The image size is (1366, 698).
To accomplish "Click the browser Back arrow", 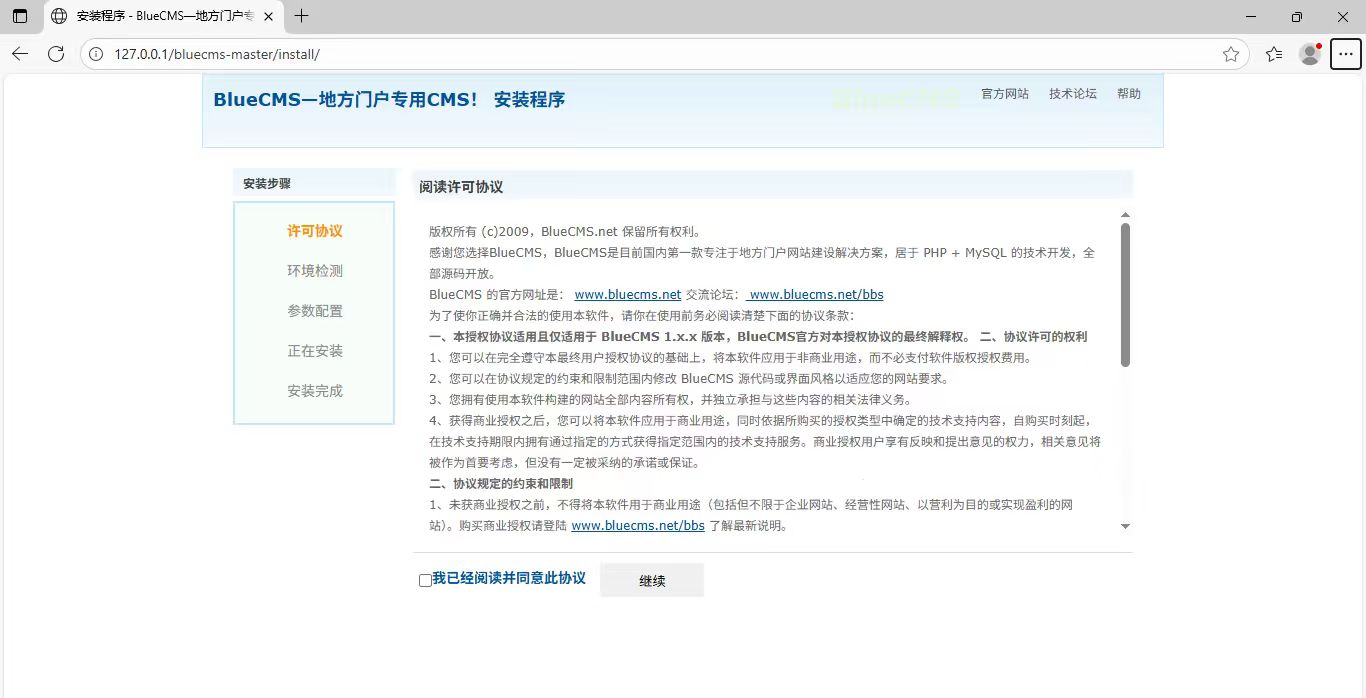I will point(20,54).
